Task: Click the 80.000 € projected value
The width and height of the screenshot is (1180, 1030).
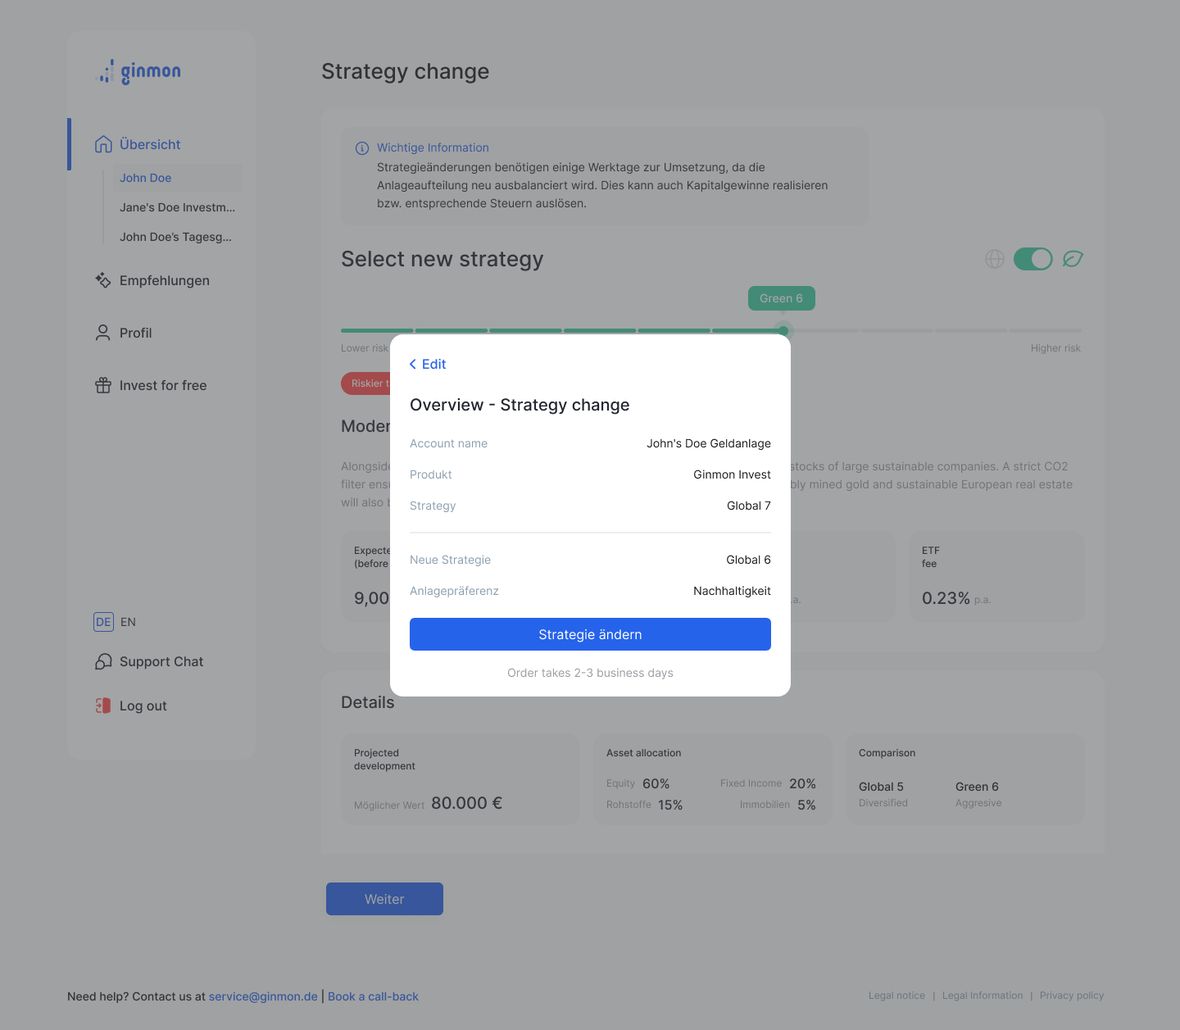Action: [467, 804]
